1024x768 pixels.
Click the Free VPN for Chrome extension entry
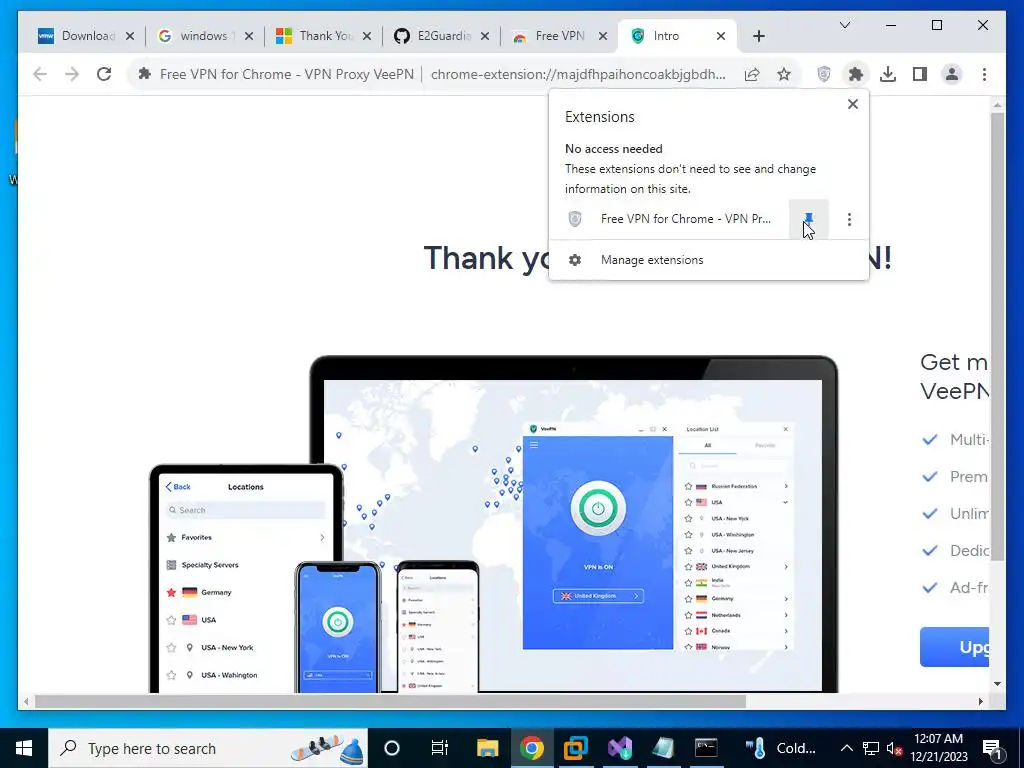pos(669,219)
